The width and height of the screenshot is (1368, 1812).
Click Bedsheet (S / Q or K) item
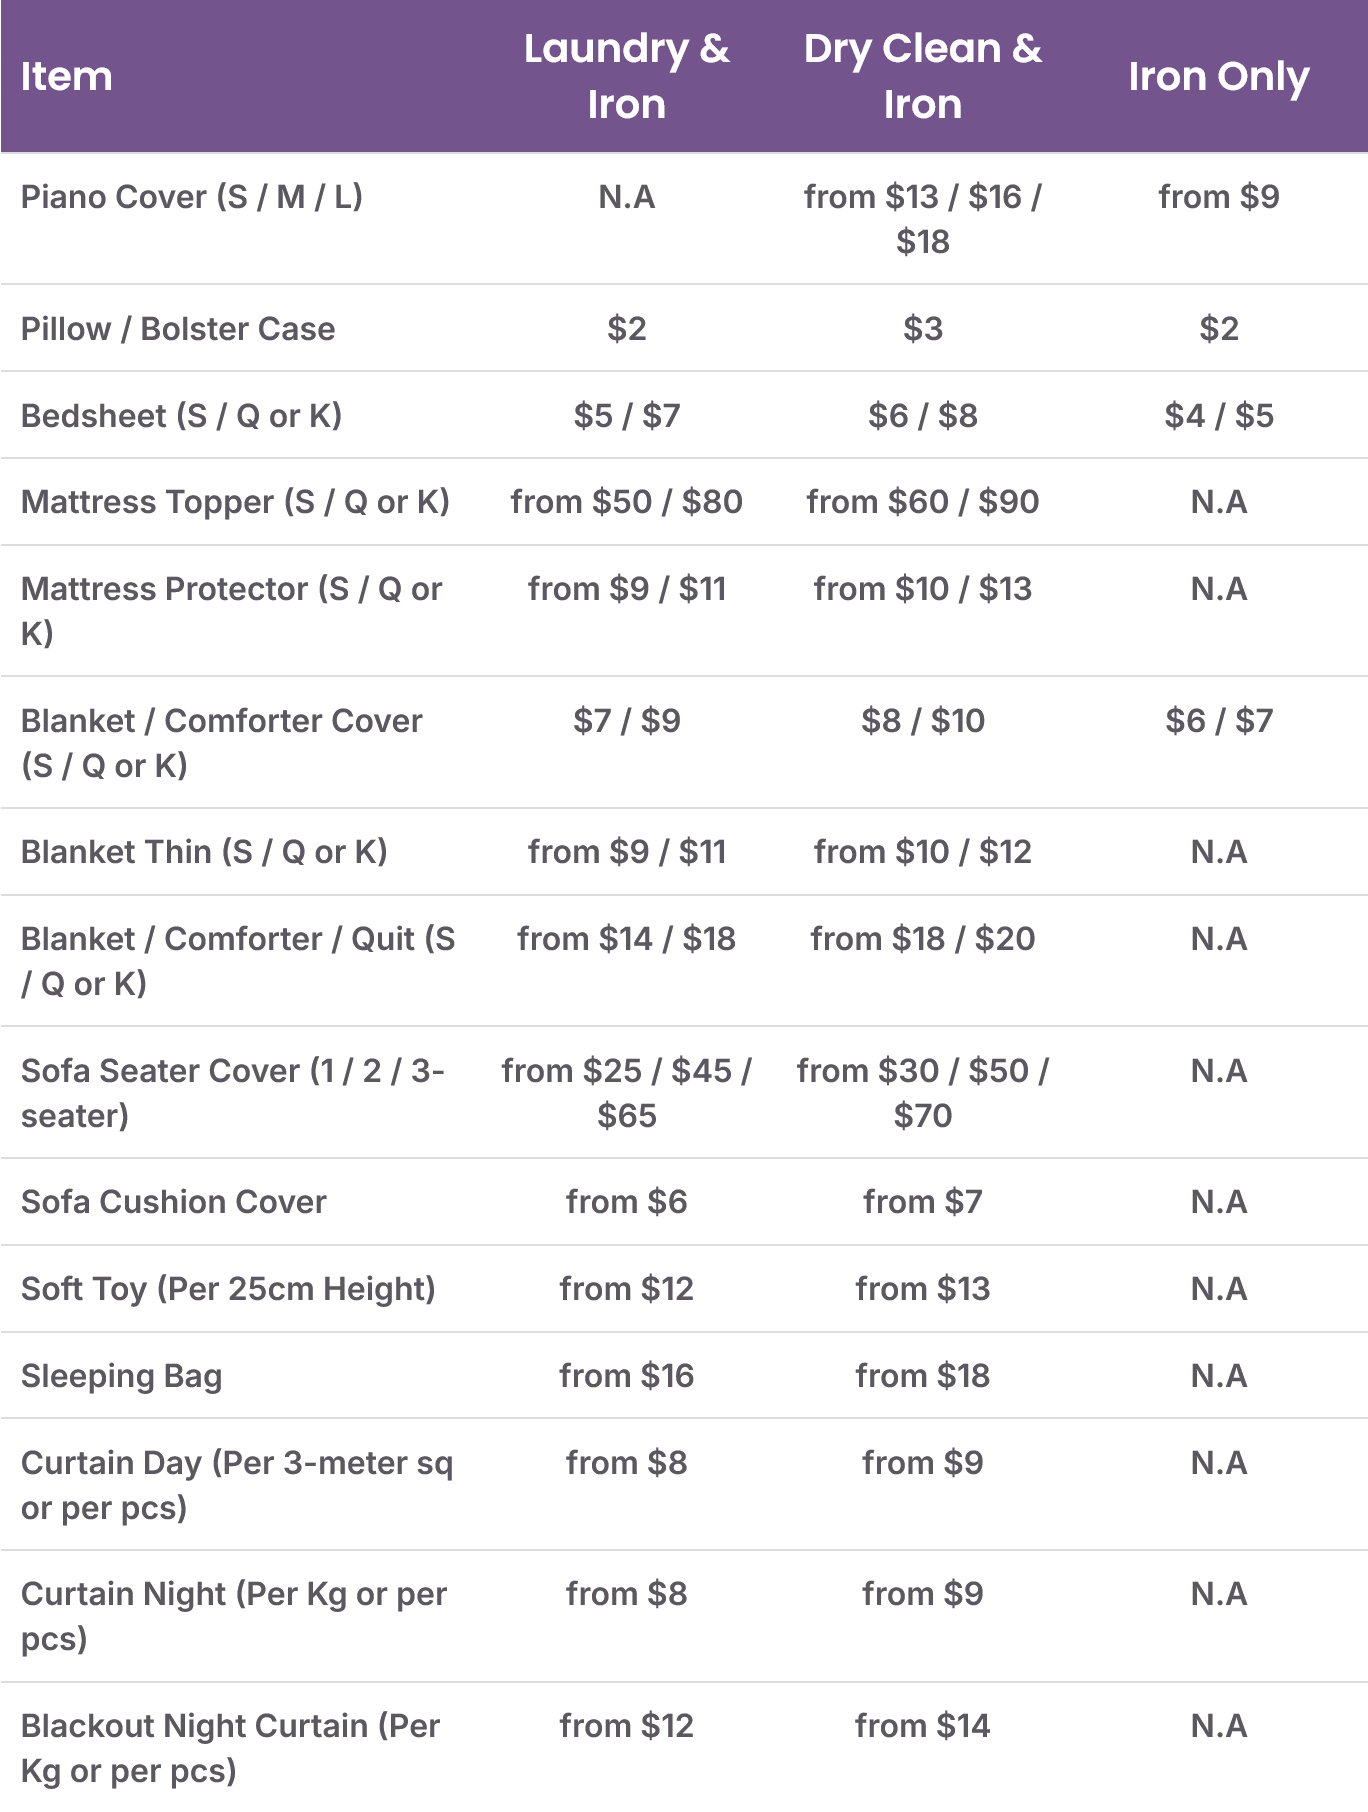pos(181,416)
